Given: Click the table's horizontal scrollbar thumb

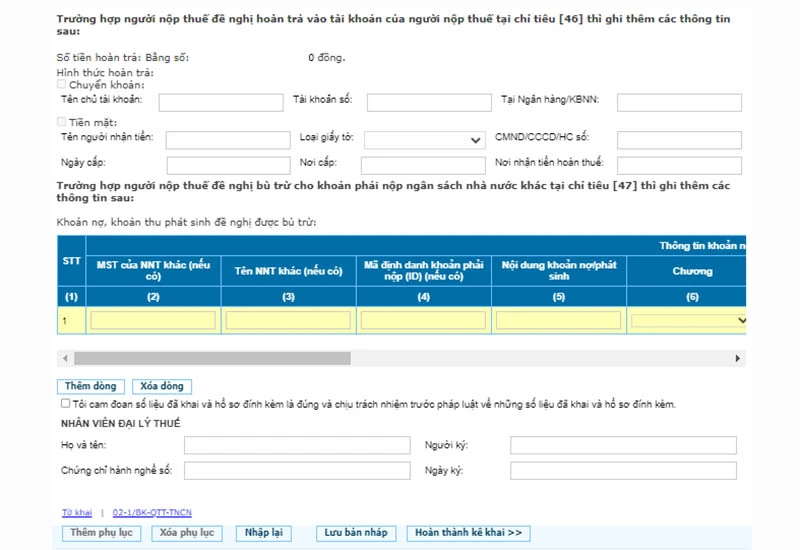Looking at the screenshot, I should pyautogui.click(x=212, y=358).
